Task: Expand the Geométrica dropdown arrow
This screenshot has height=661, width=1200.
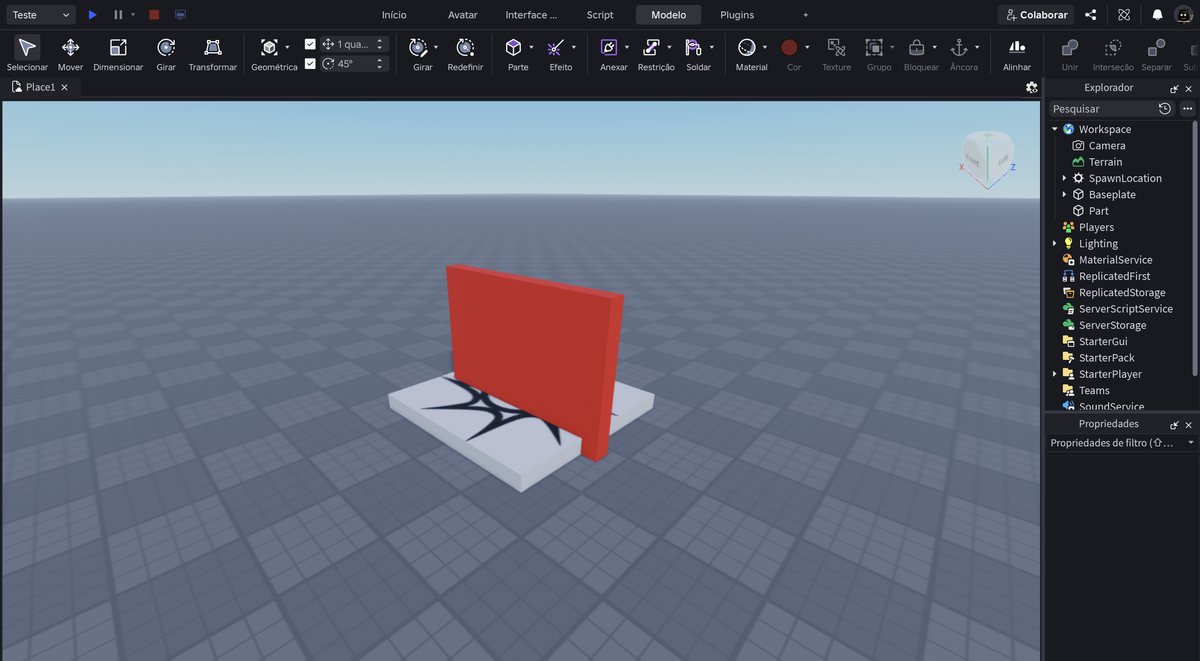Action: coord(287,47)
